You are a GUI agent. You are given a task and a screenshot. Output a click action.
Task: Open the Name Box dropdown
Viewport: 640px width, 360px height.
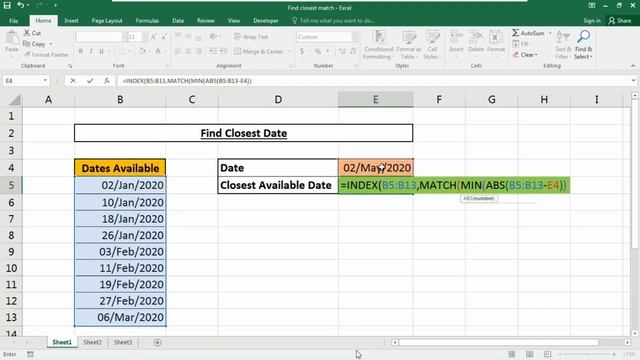point(45,81)
